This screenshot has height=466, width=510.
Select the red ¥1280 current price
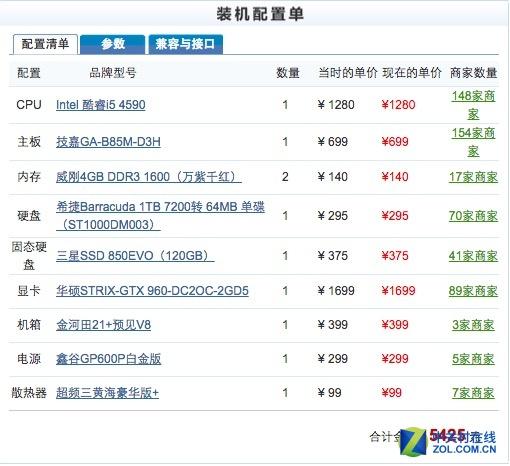[x=398, y=105]
